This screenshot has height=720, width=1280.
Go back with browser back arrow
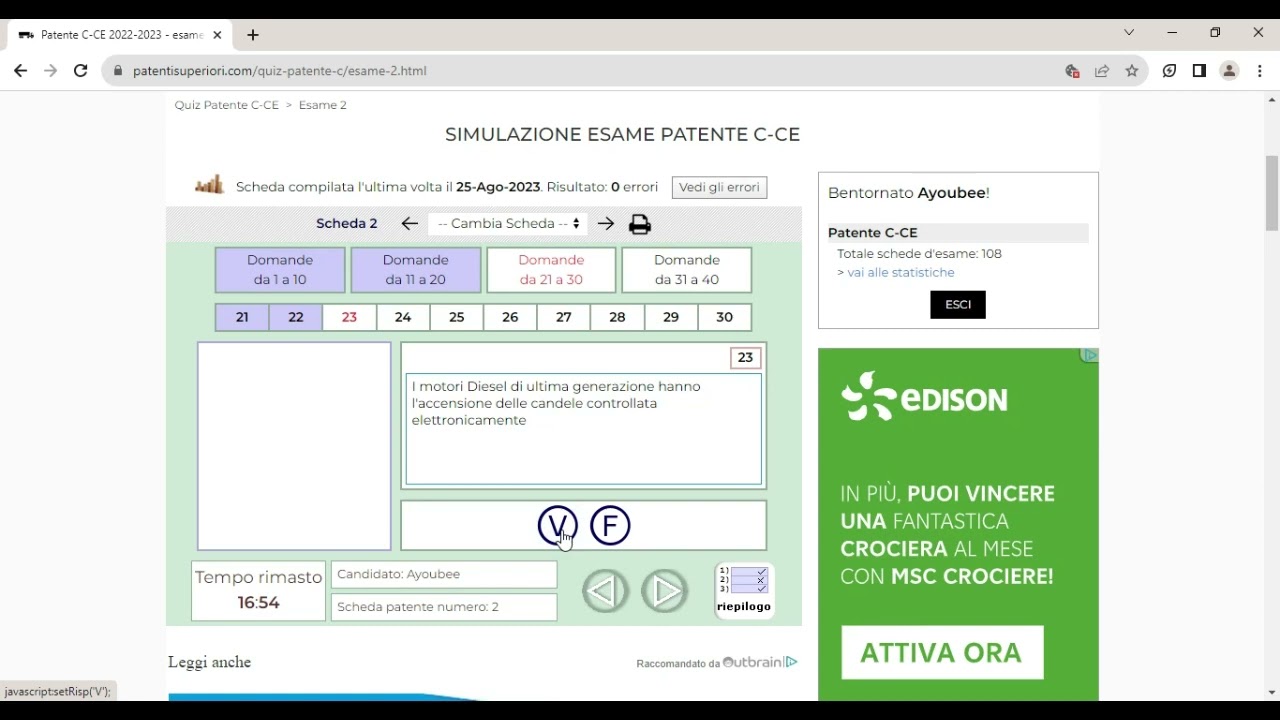(x=20, y=71)
